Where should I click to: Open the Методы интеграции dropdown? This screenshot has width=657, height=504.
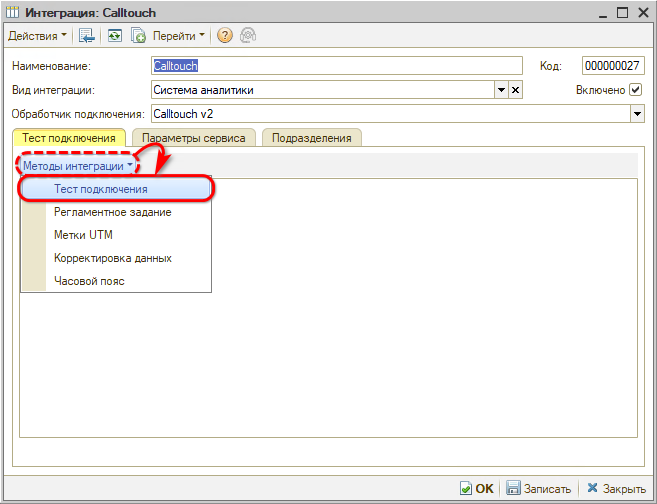tap(78, 166)
